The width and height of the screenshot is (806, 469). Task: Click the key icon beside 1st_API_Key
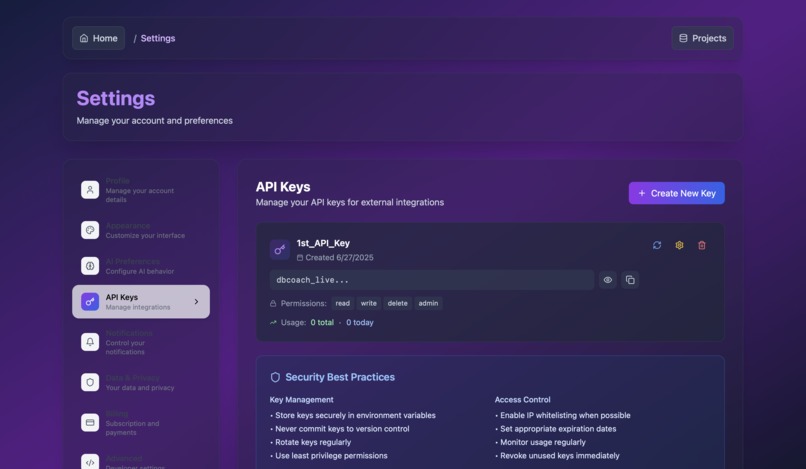[280, 250]
